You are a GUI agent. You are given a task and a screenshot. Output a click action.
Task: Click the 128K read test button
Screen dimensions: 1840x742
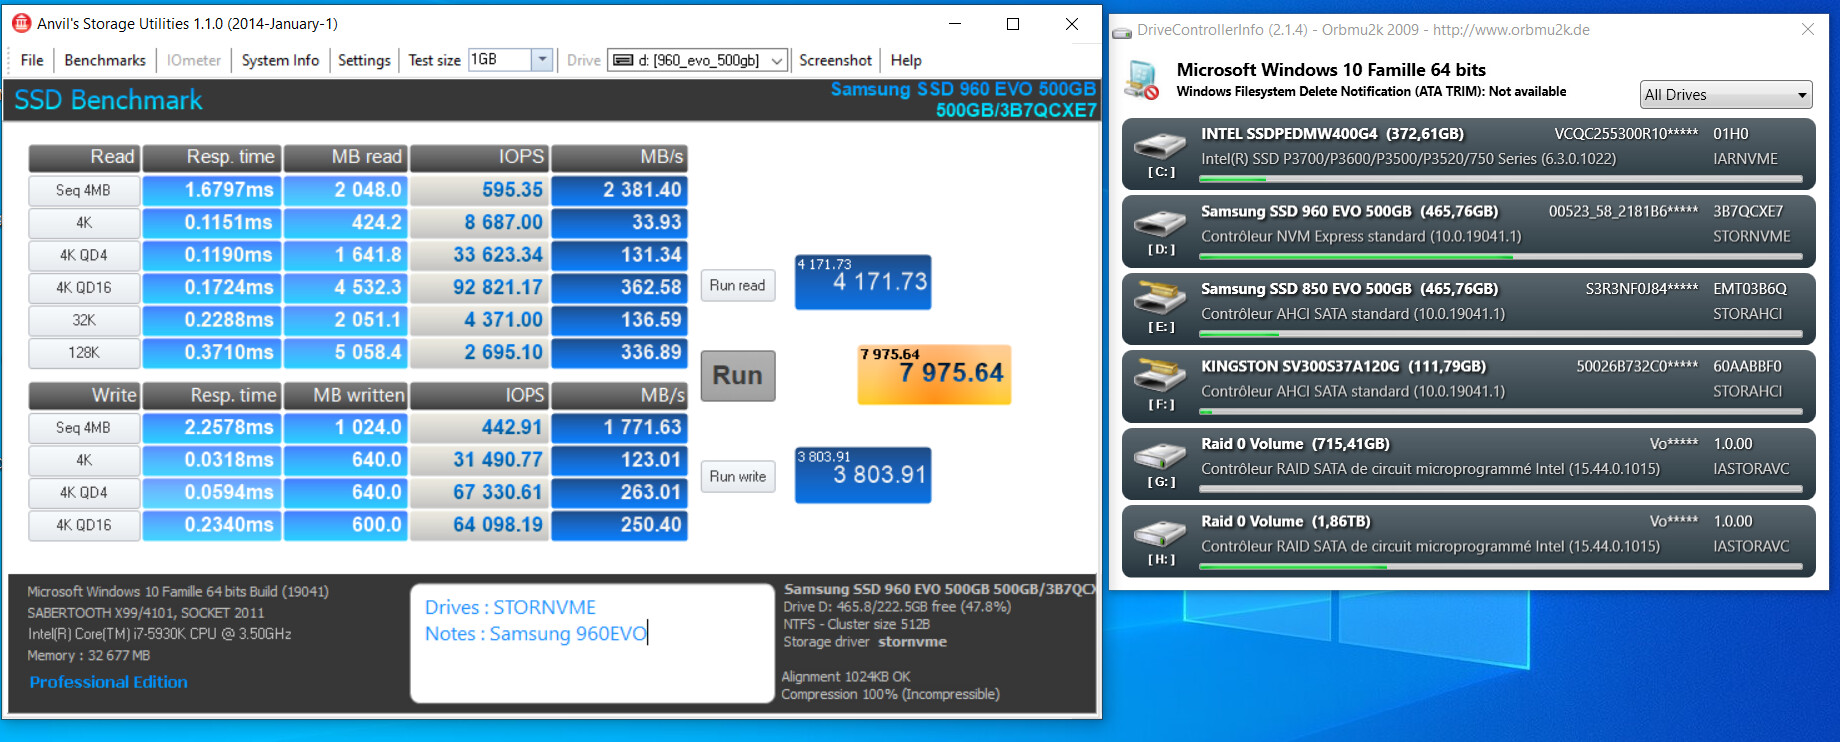point(84,352)
